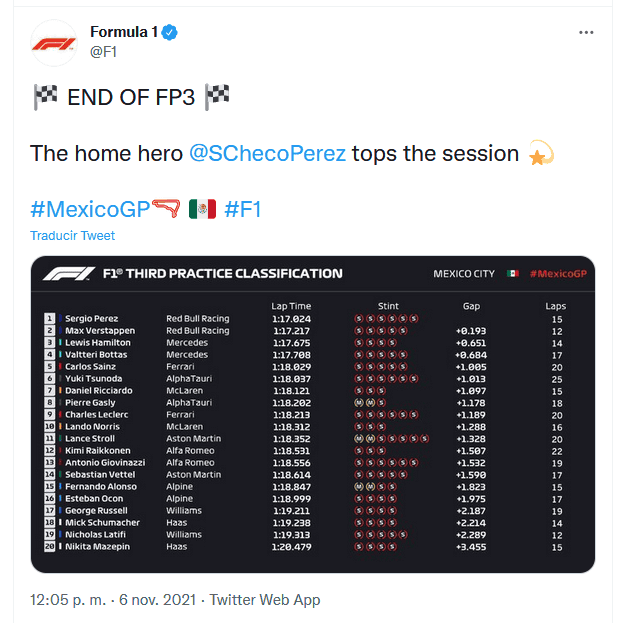This screenshot has width=625, height=623.
Task: Click Traducir Tweet to translate
Action: point(72,236)
